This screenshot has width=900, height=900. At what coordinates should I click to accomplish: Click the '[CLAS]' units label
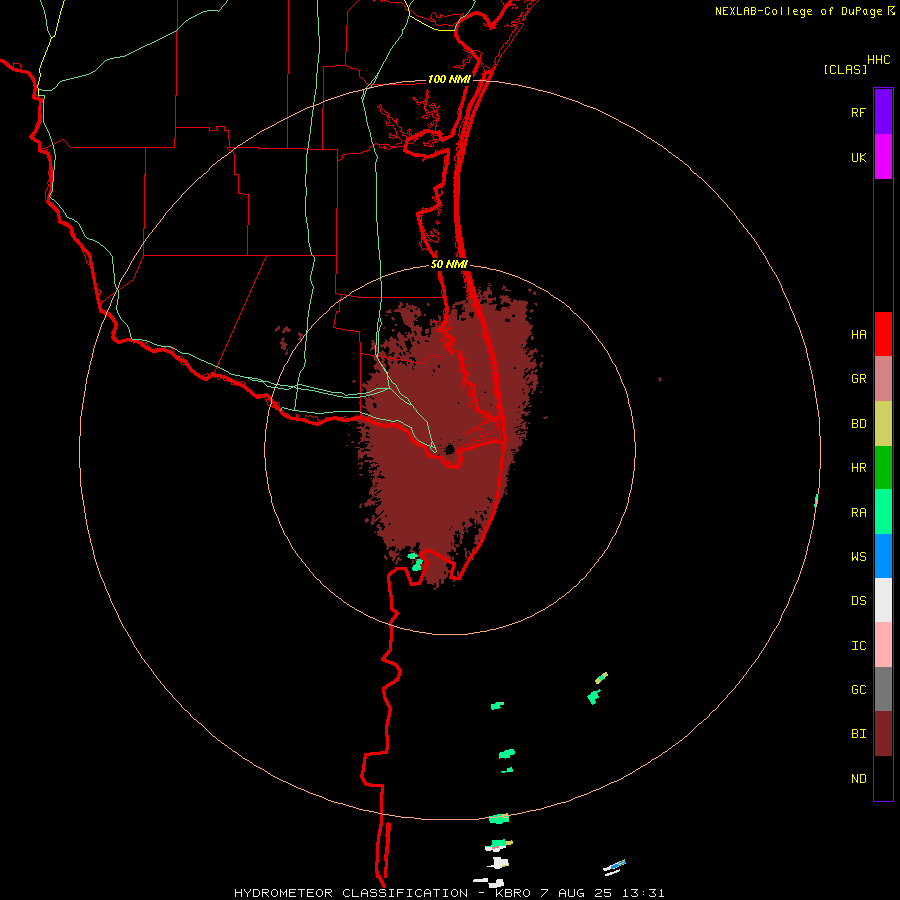[845, 69]
